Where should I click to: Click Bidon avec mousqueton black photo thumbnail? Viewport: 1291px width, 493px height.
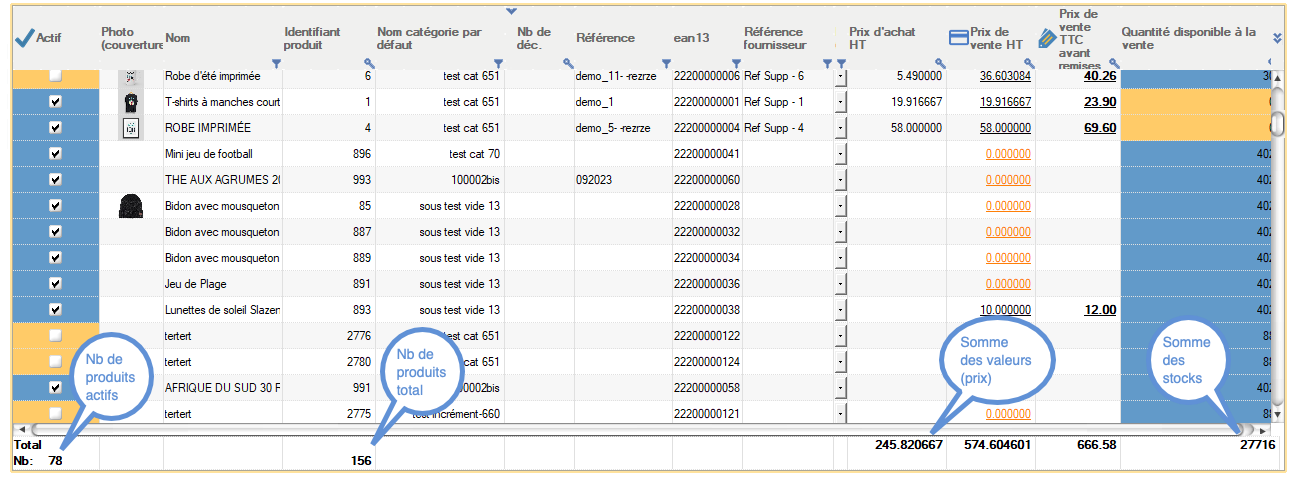pyautogui.click(x=131, y=206)
